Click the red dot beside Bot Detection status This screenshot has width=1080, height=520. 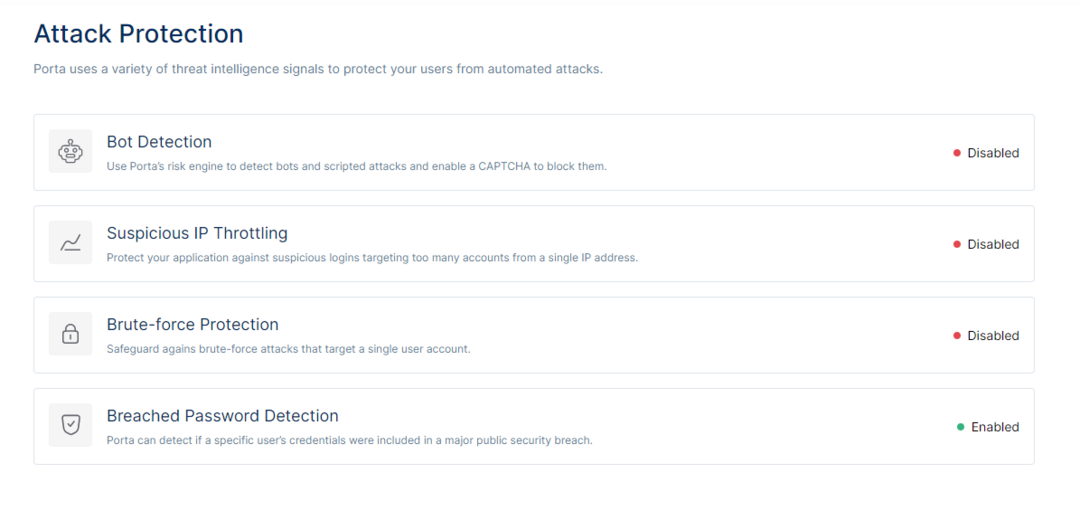pyautogui.click(x=957, y=153)
